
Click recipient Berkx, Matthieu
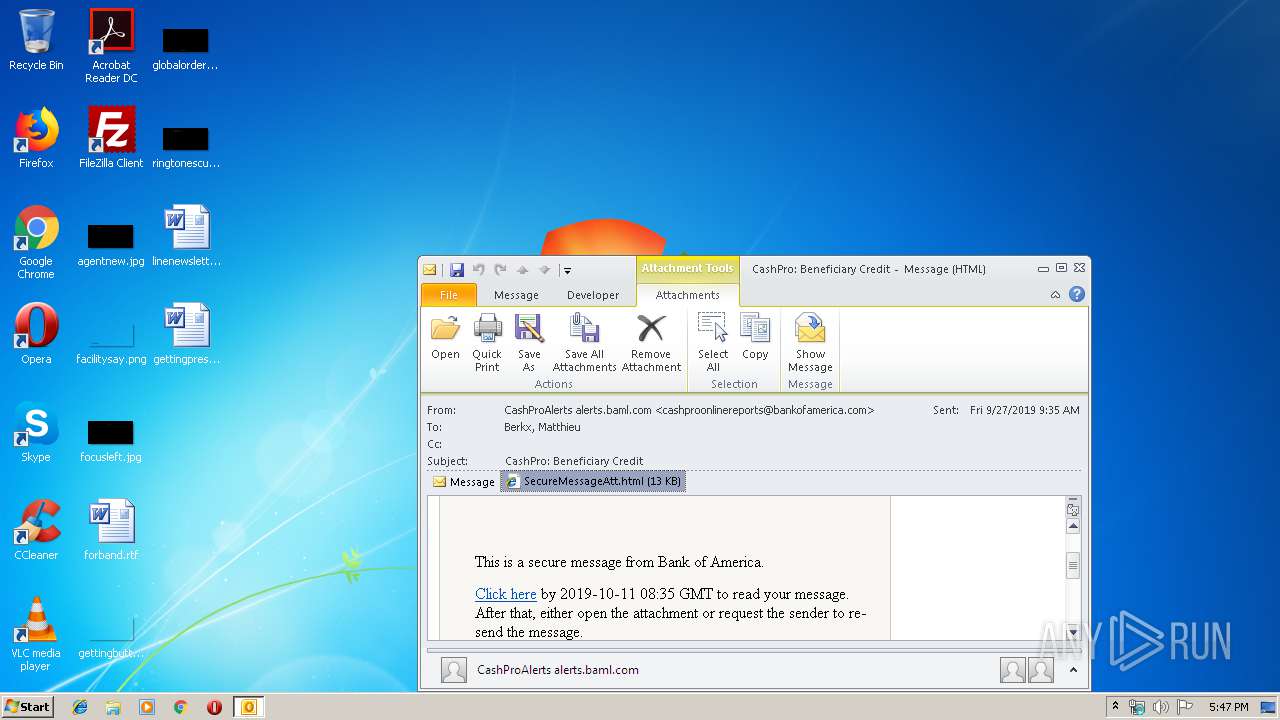click(542, 427)
